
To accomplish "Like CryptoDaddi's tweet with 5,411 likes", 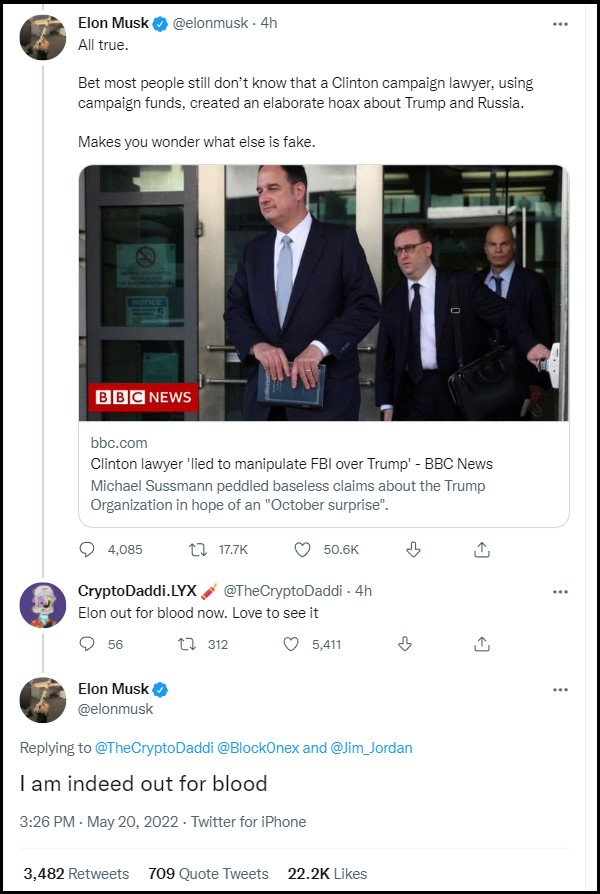I will [291, 644].
